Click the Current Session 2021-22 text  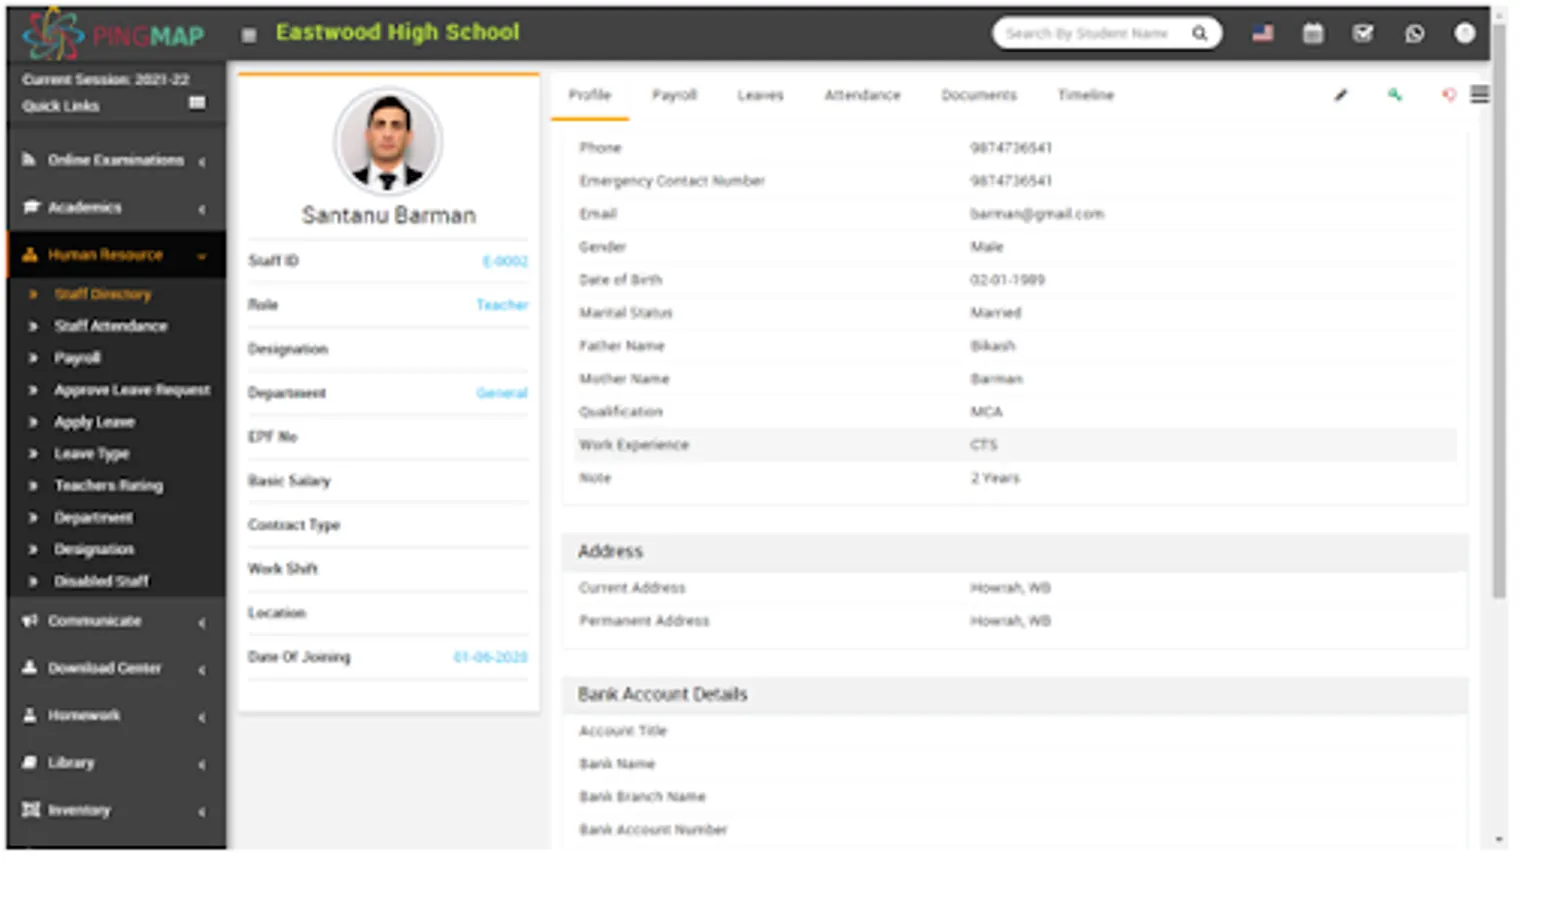[x=106, y=79]
